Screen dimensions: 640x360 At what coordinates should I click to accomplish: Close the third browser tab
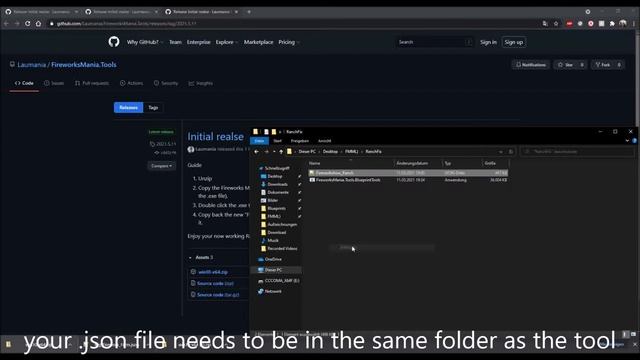coord(236,12)
